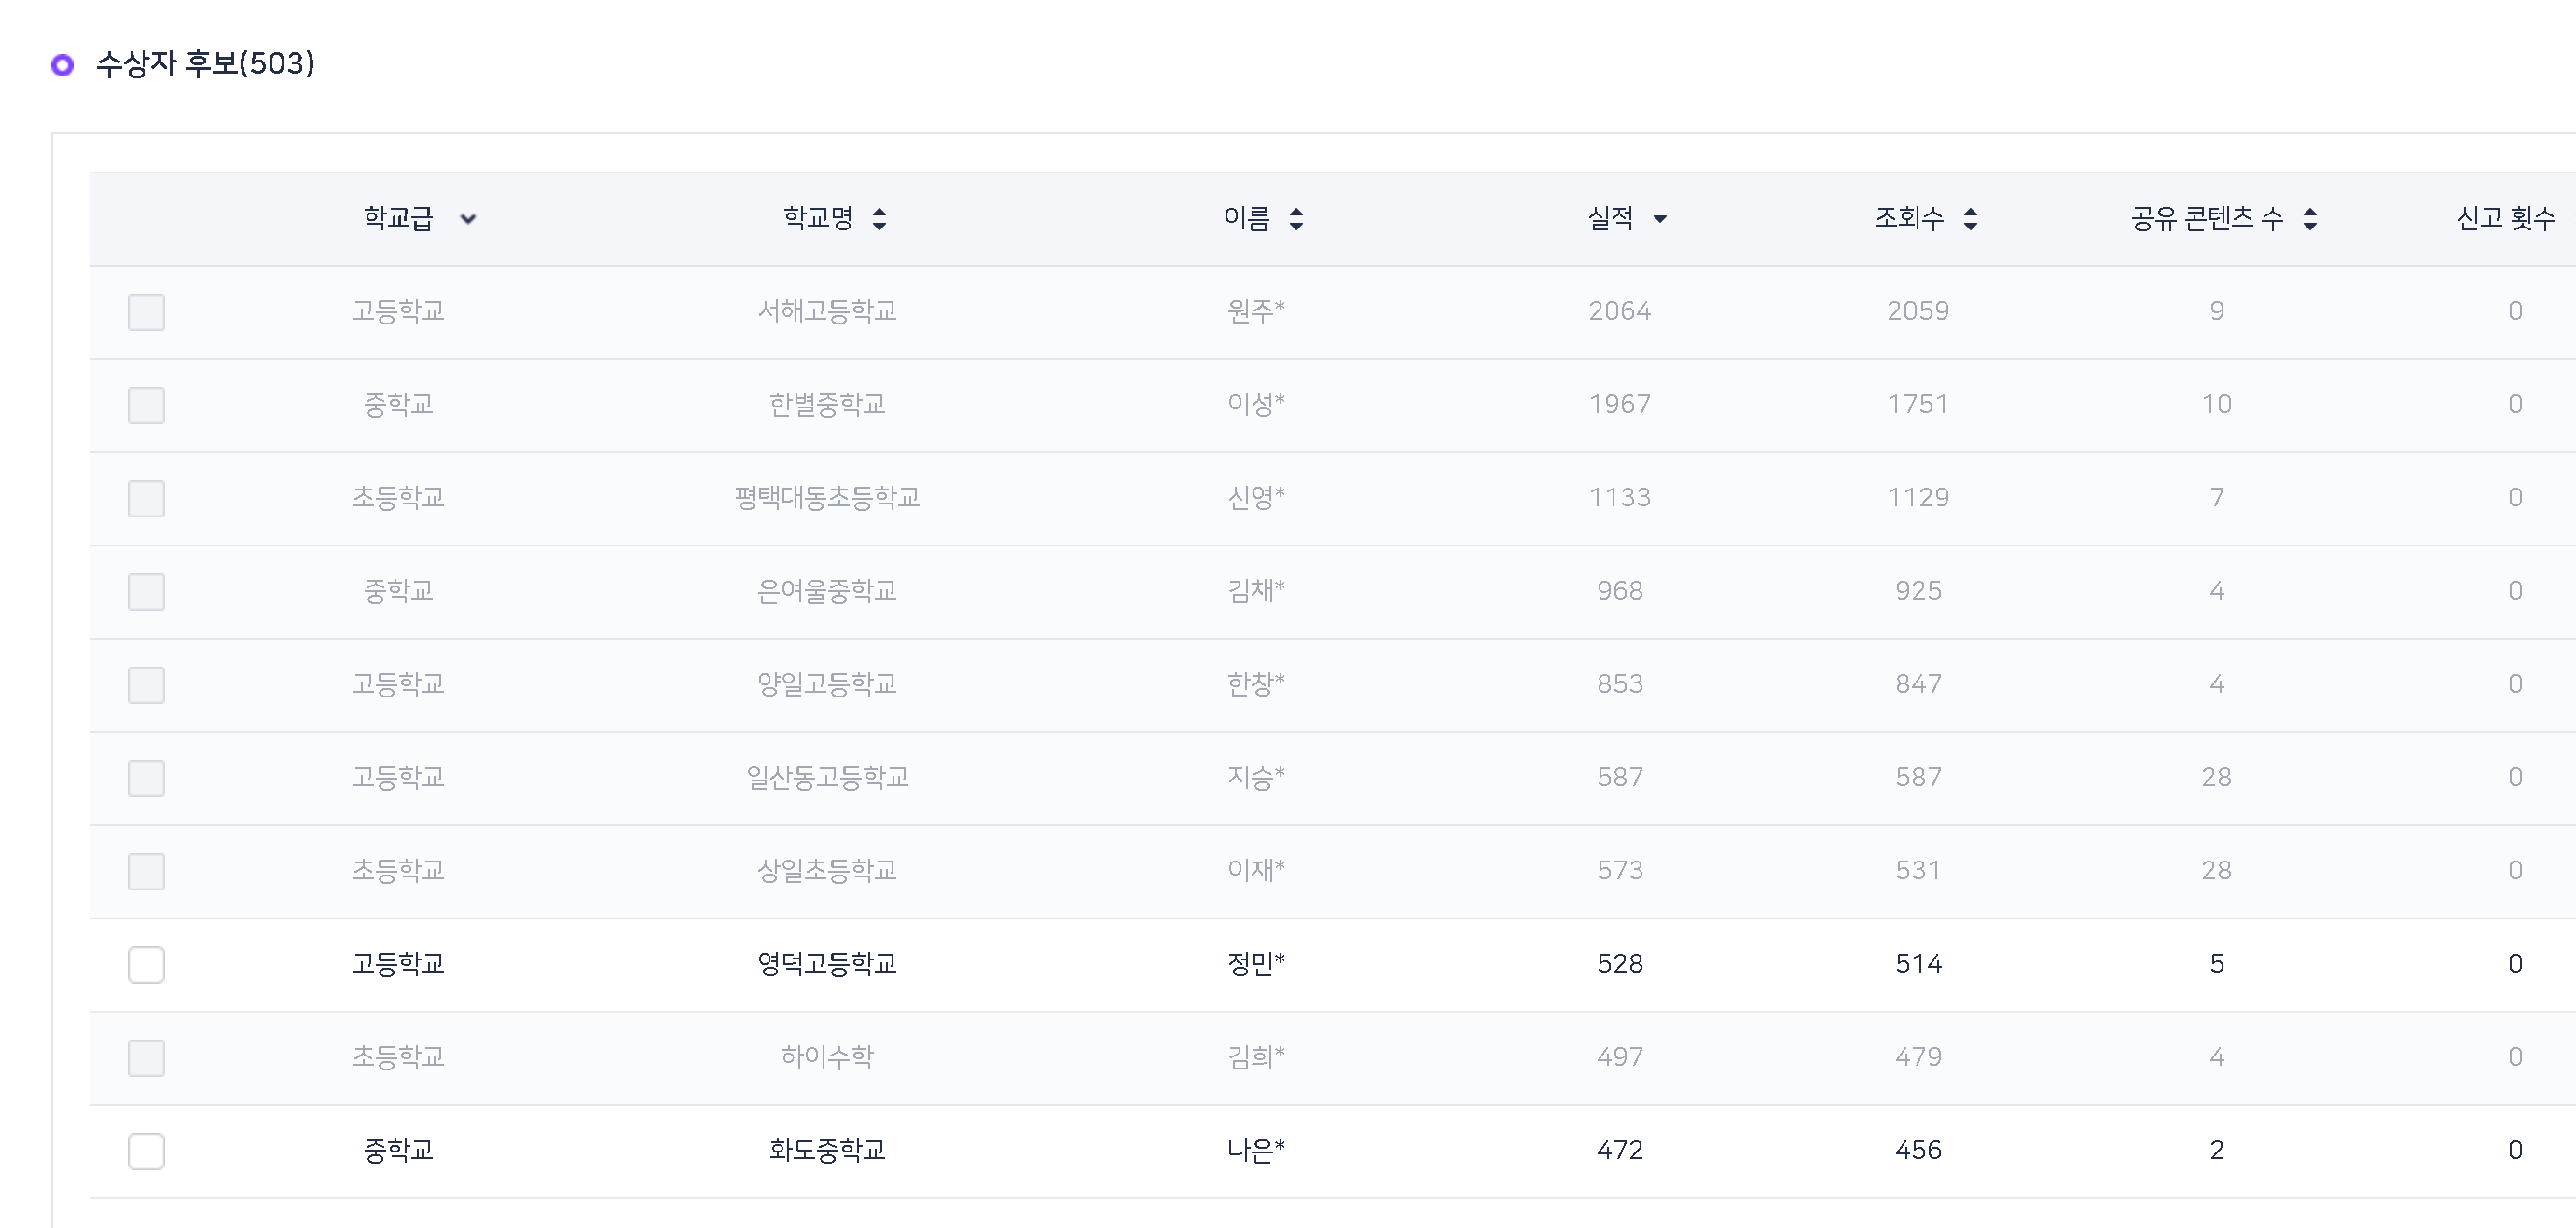
Task: Click the name 정민* in the table
Action: [1255, 963]
